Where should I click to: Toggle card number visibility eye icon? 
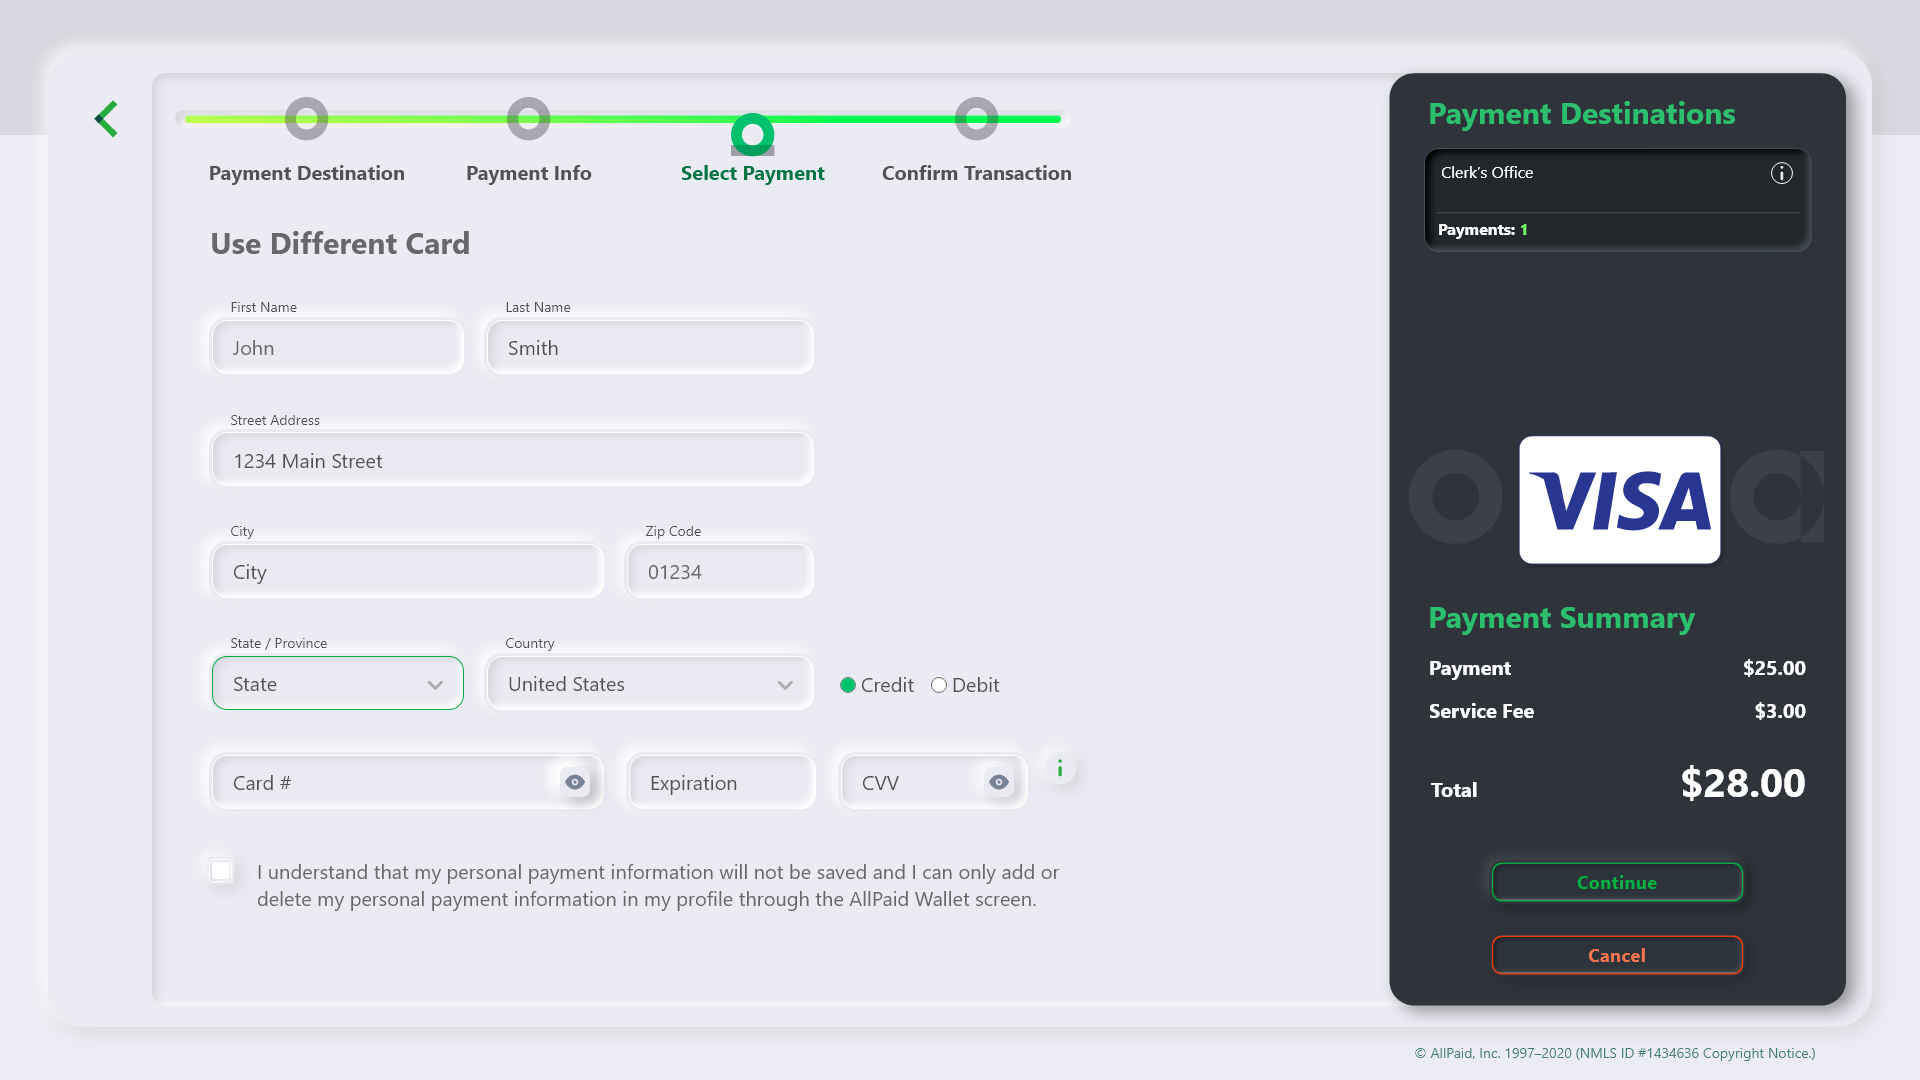[574, 782]
